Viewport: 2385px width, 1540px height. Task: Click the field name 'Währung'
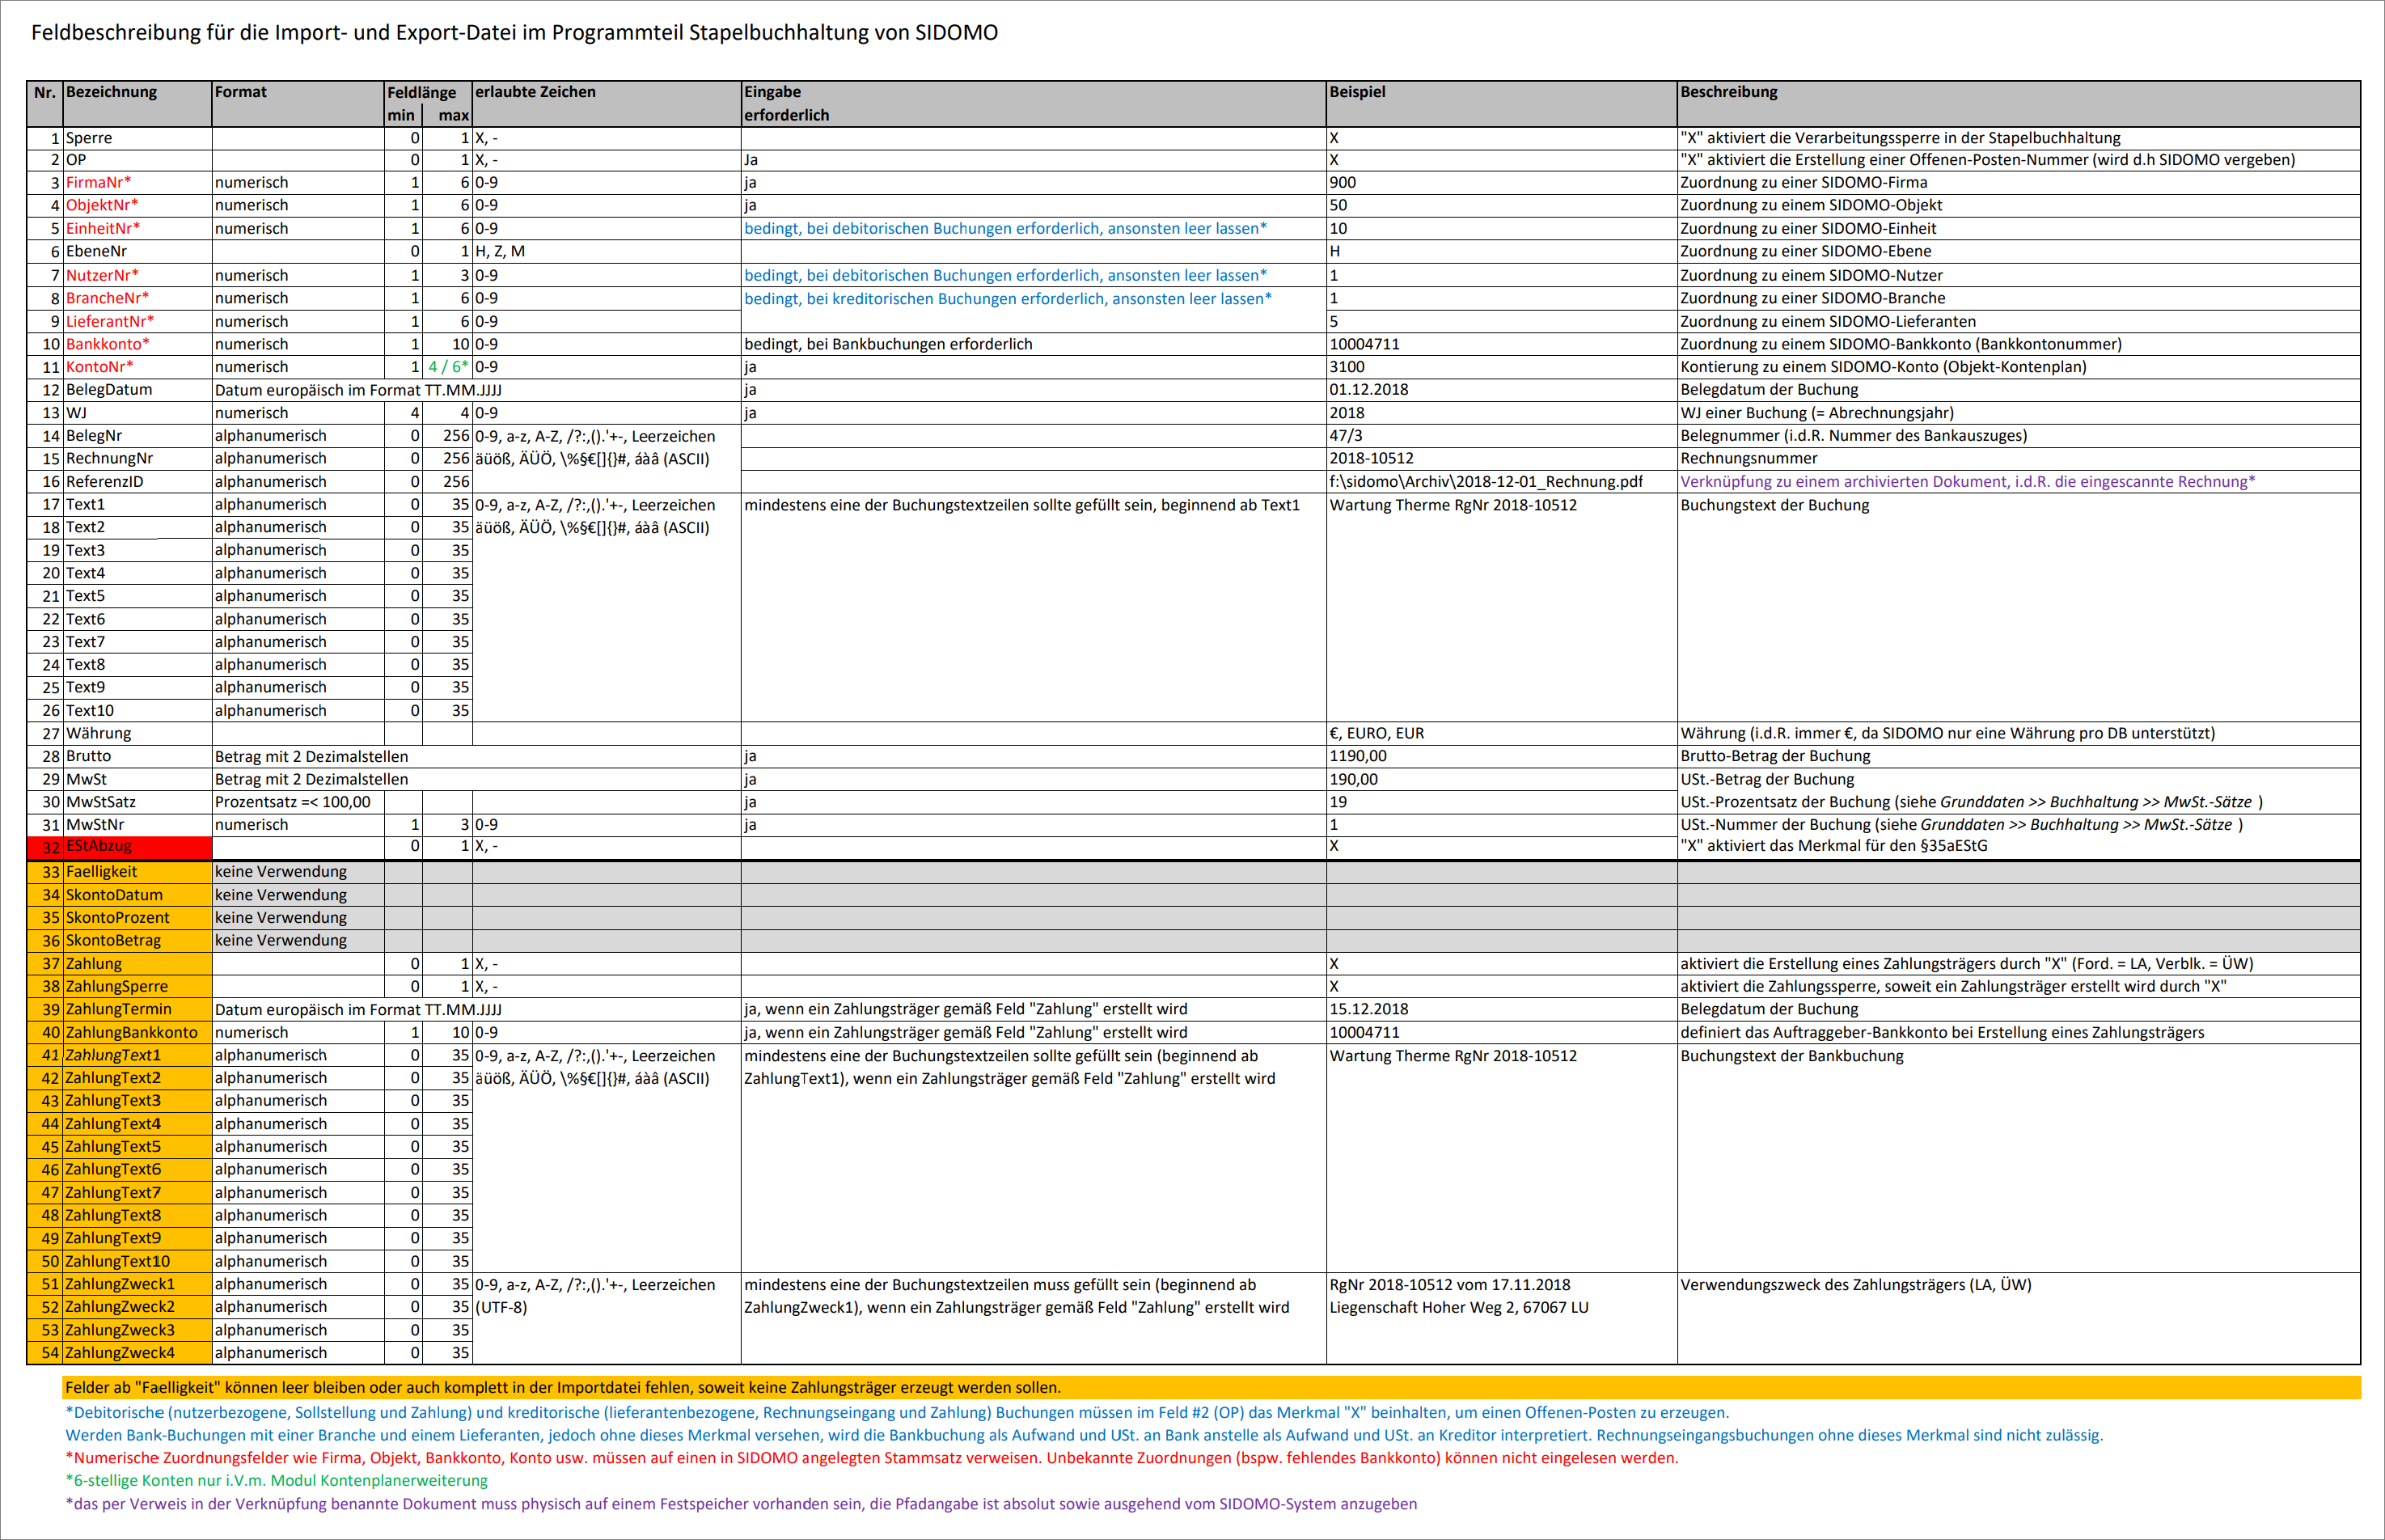tap(98, 733)
